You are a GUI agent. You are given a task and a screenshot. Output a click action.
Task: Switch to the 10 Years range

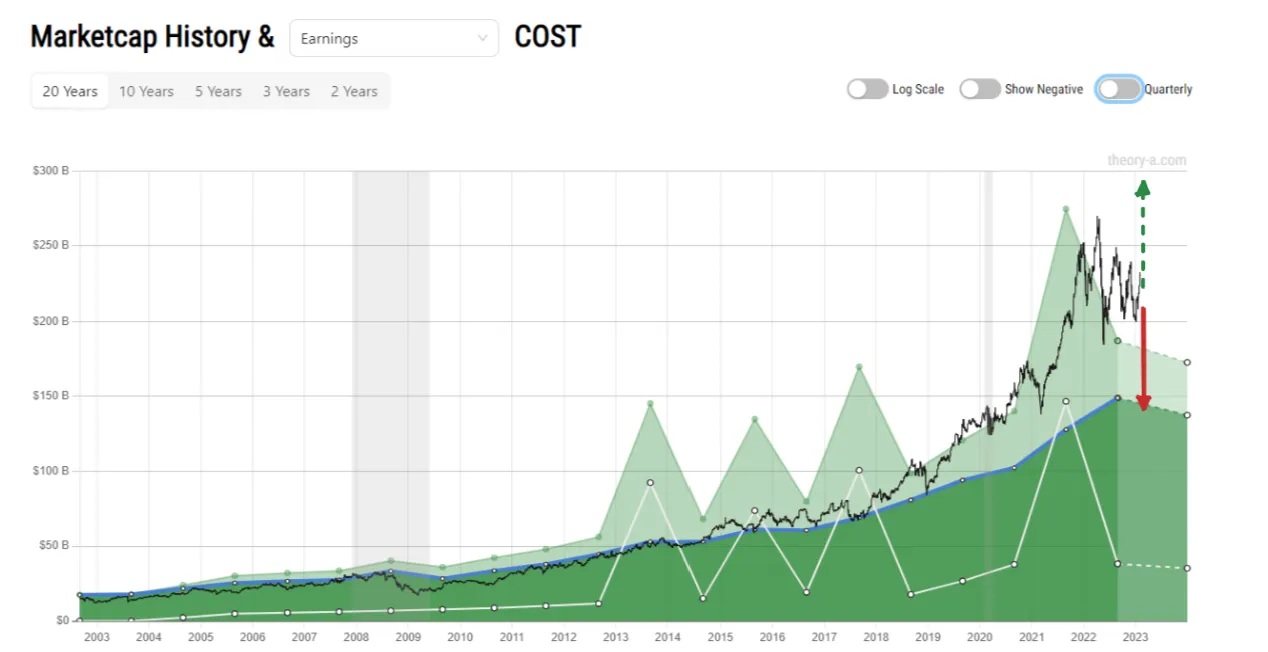click(x=146, y=91)
